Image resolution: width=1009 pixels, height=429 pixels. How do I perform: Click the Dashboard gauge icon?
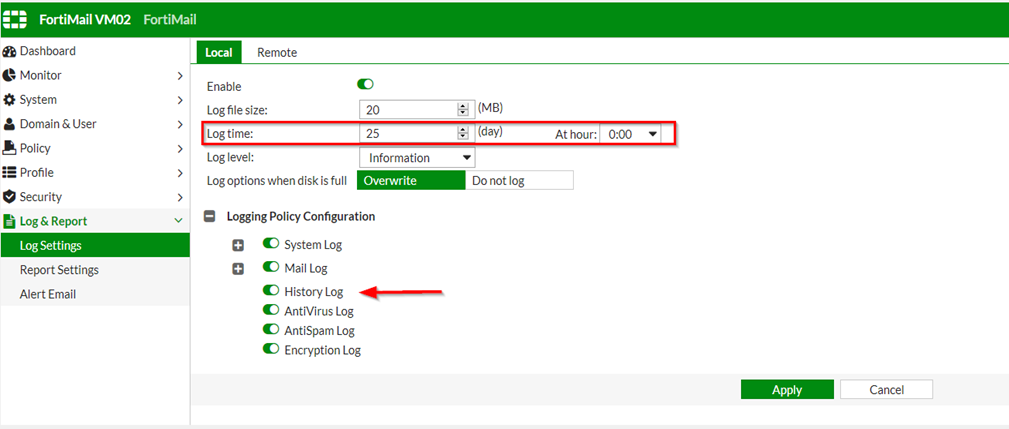click(9, 51)
